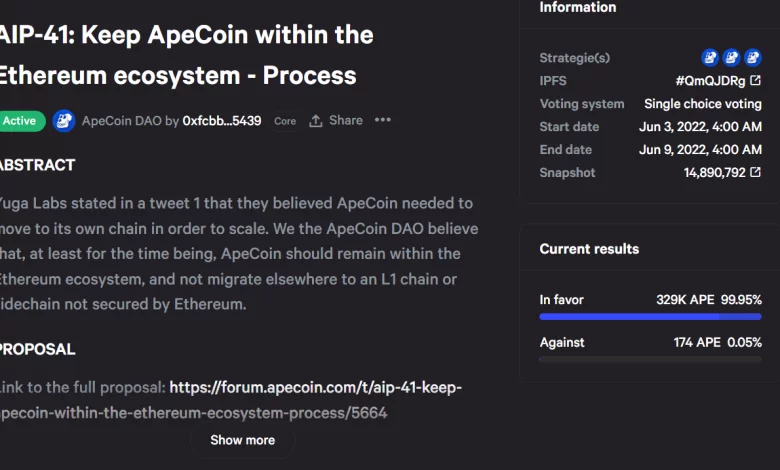Click the third strategy icon
This screenshot has width=780, height=470.
tap(753, 58)
